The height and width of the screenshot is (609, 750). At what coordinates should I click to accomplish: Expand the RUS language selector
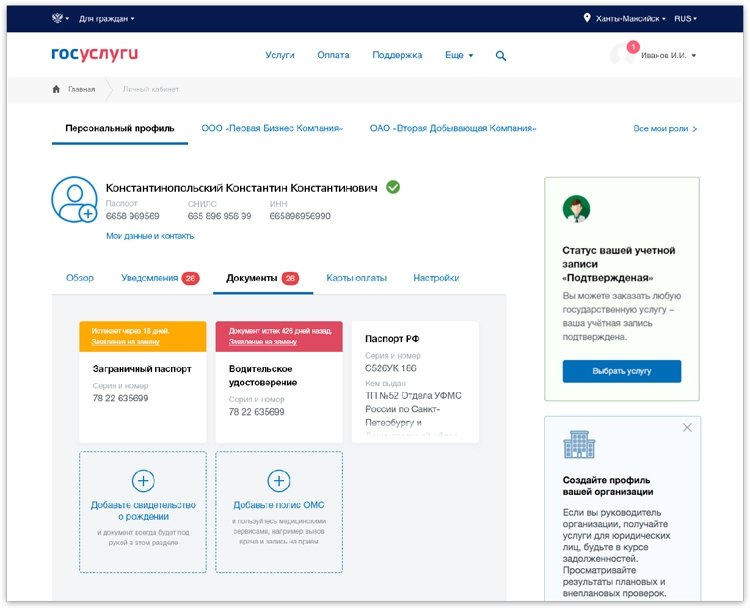pos(685,19)
